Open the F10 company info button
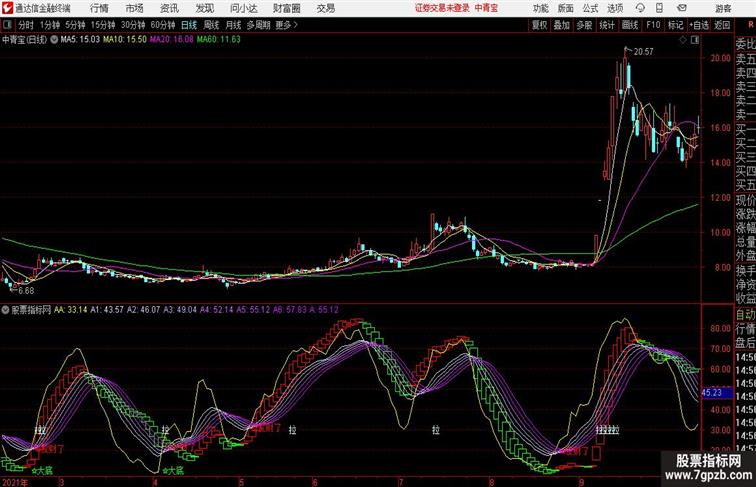756x487 pixels. [653, 25]
